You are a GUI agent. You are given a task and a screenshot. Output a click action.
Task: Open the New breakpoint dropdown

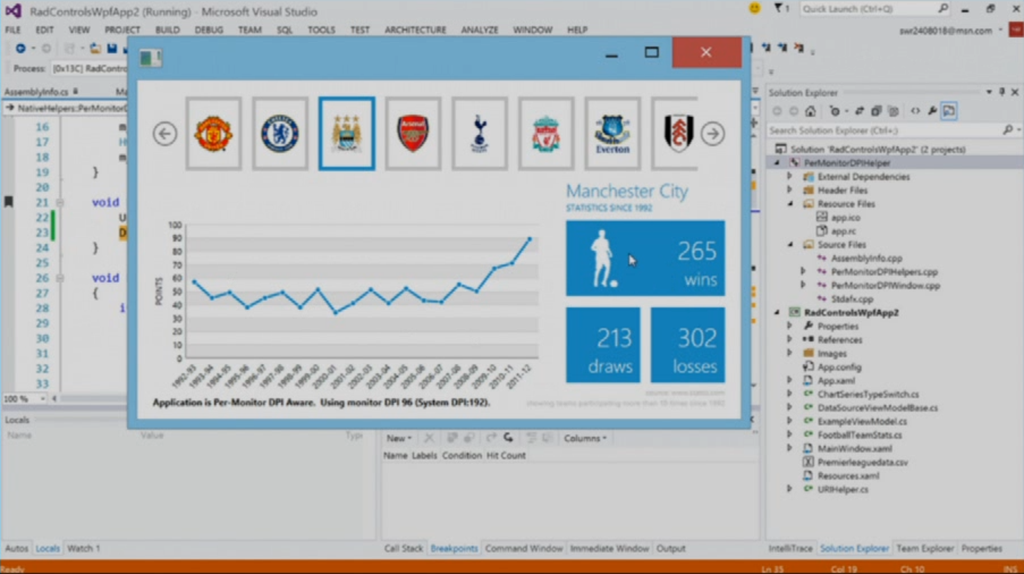(x=398, y=438)
